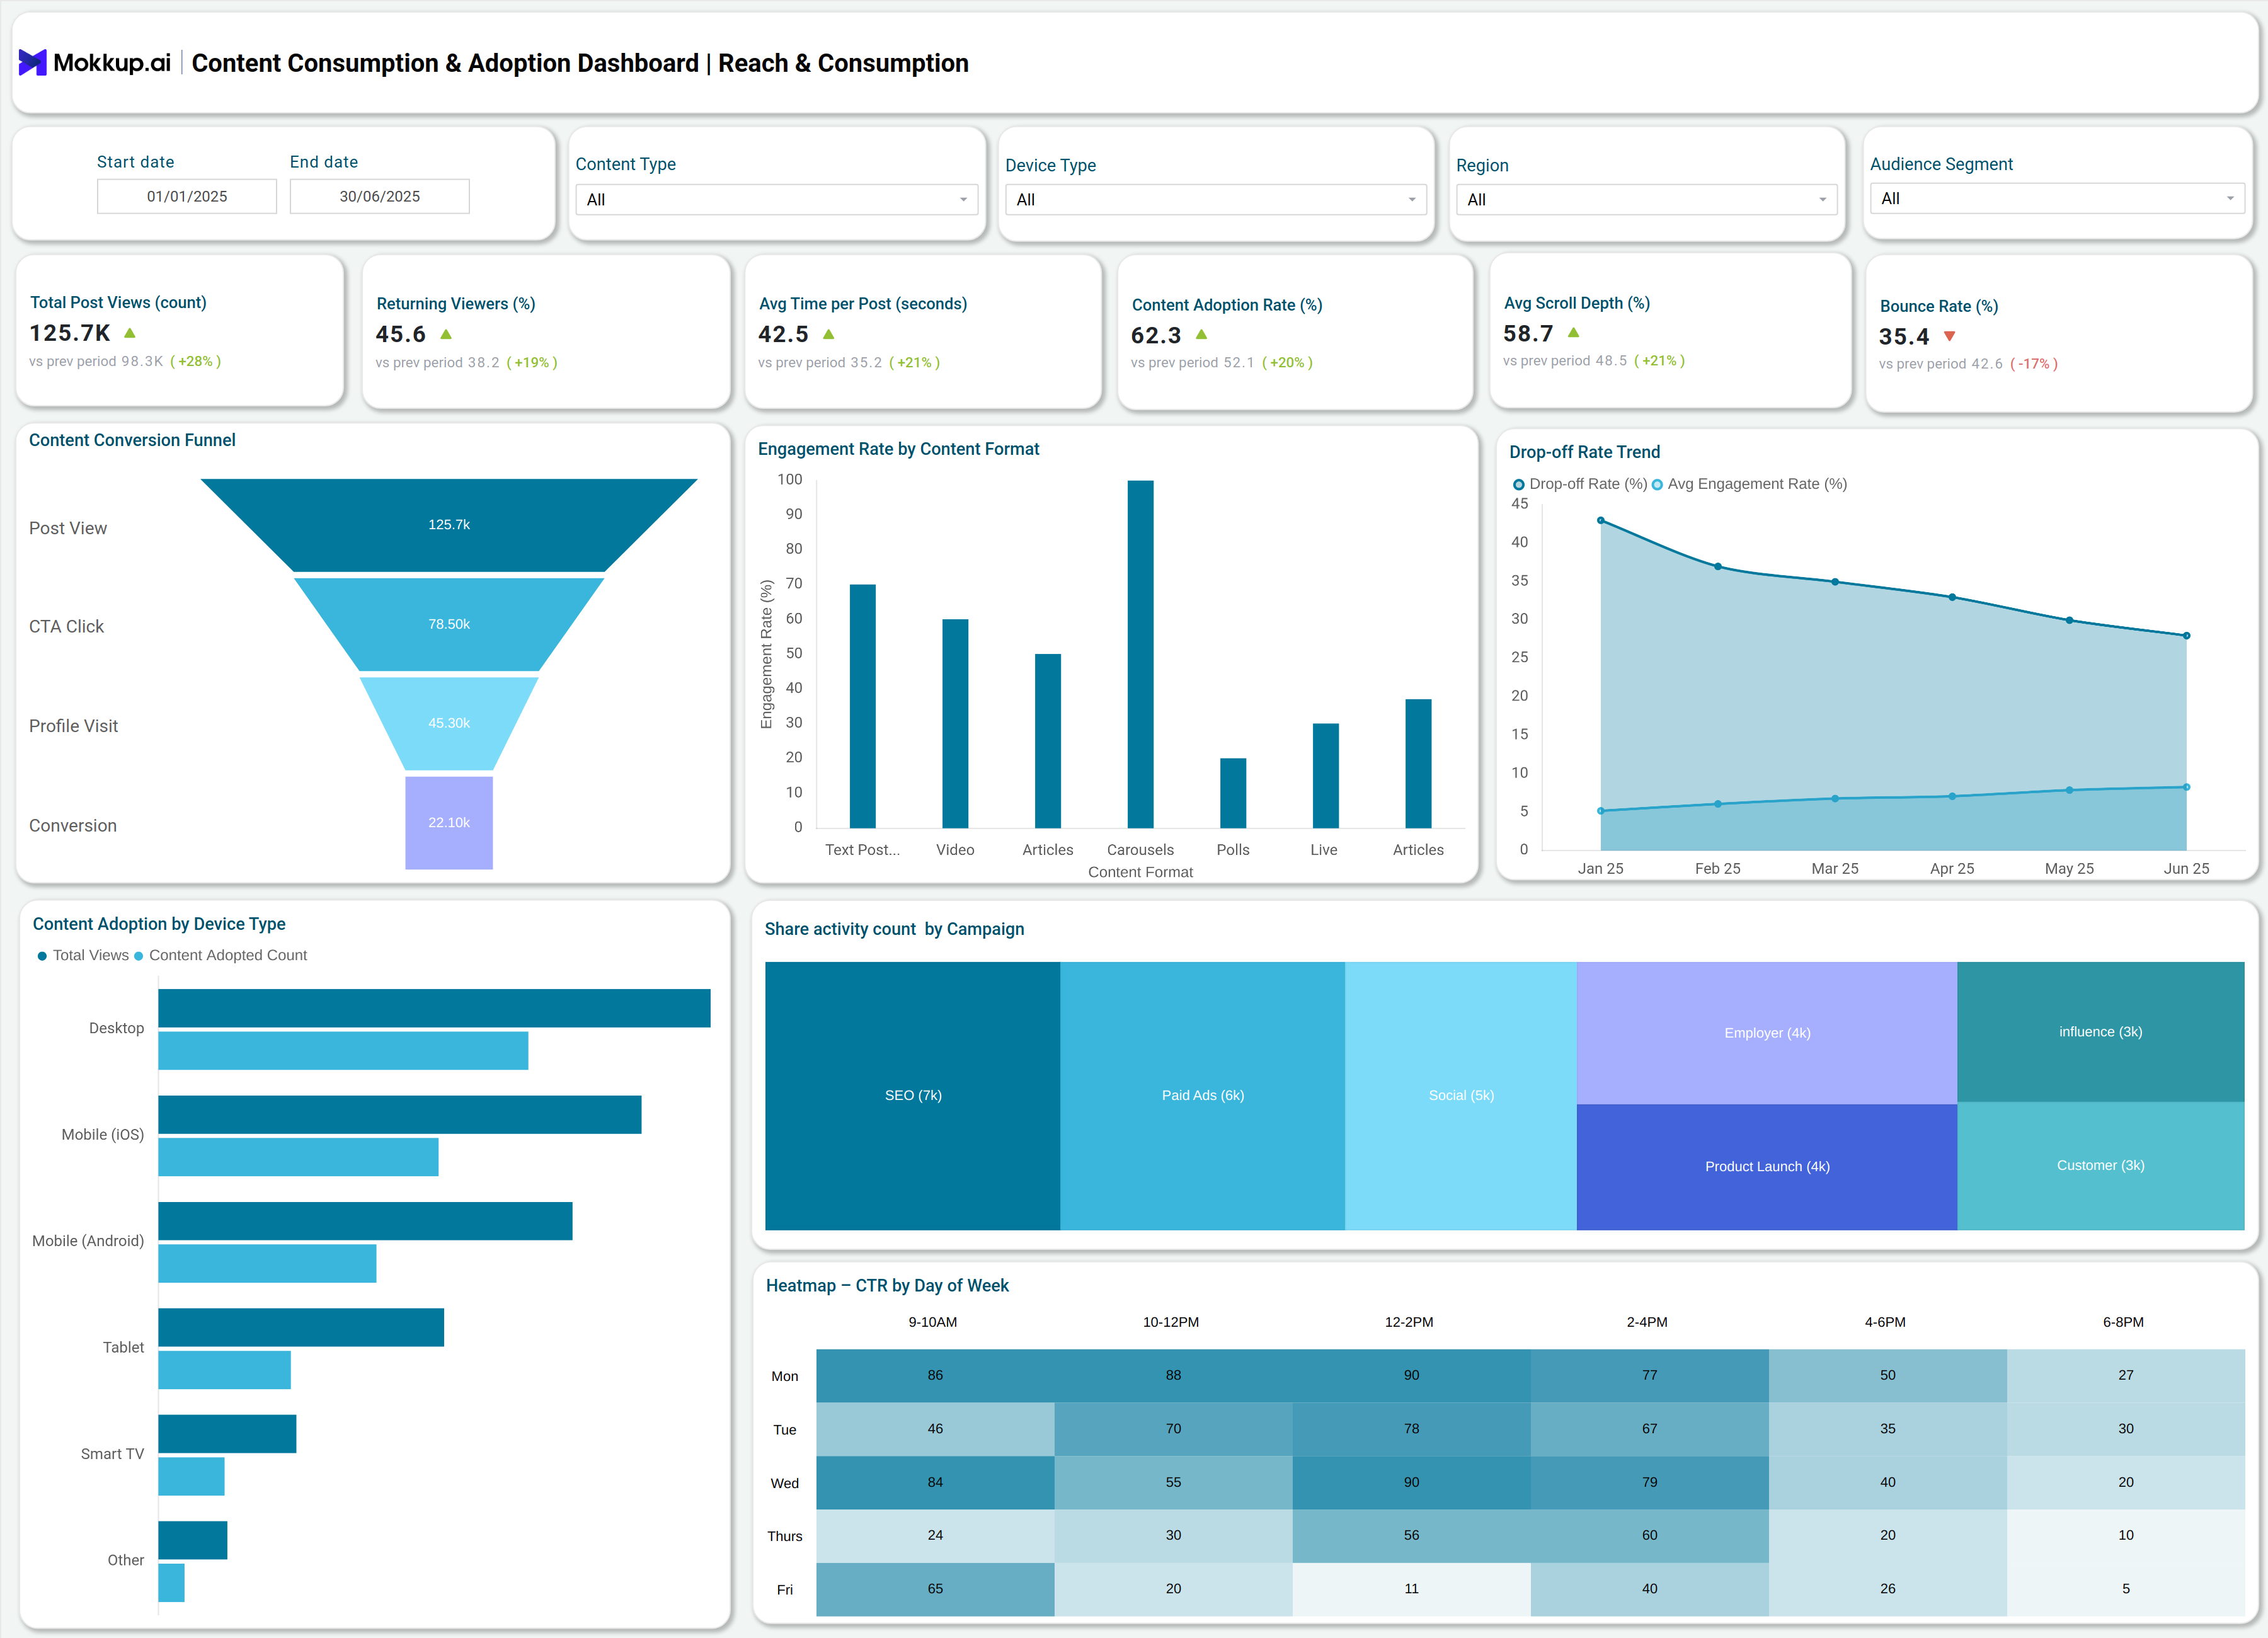Click the Thurs heatmap row label

[x=784, y=1537]
